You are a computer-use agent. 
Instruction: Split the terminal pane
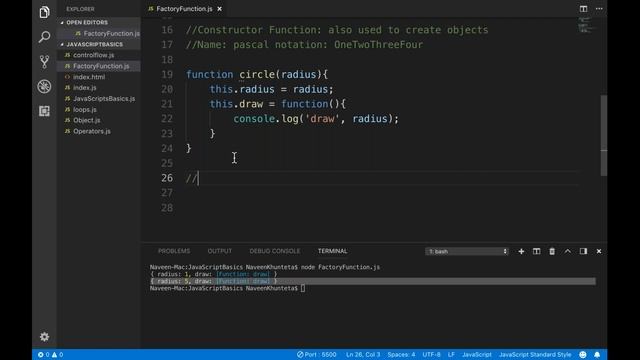pyautogui.click(x=537, y=251)
